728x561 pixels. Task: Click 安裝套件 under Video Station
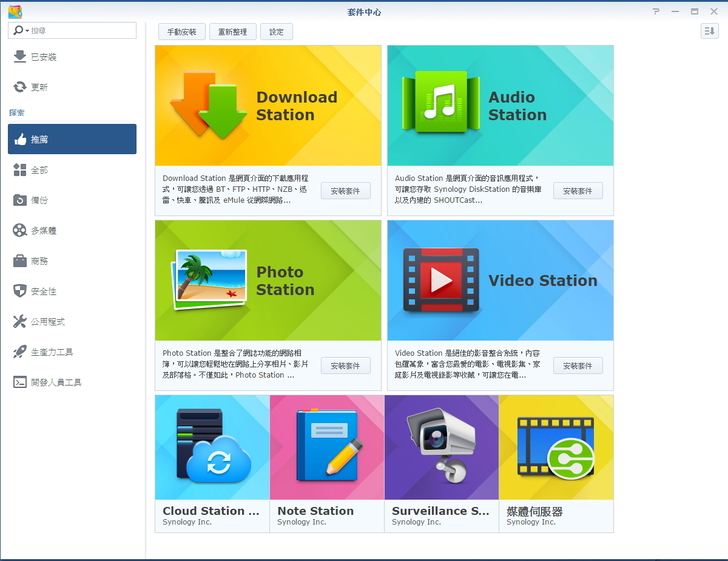point(577,366)
